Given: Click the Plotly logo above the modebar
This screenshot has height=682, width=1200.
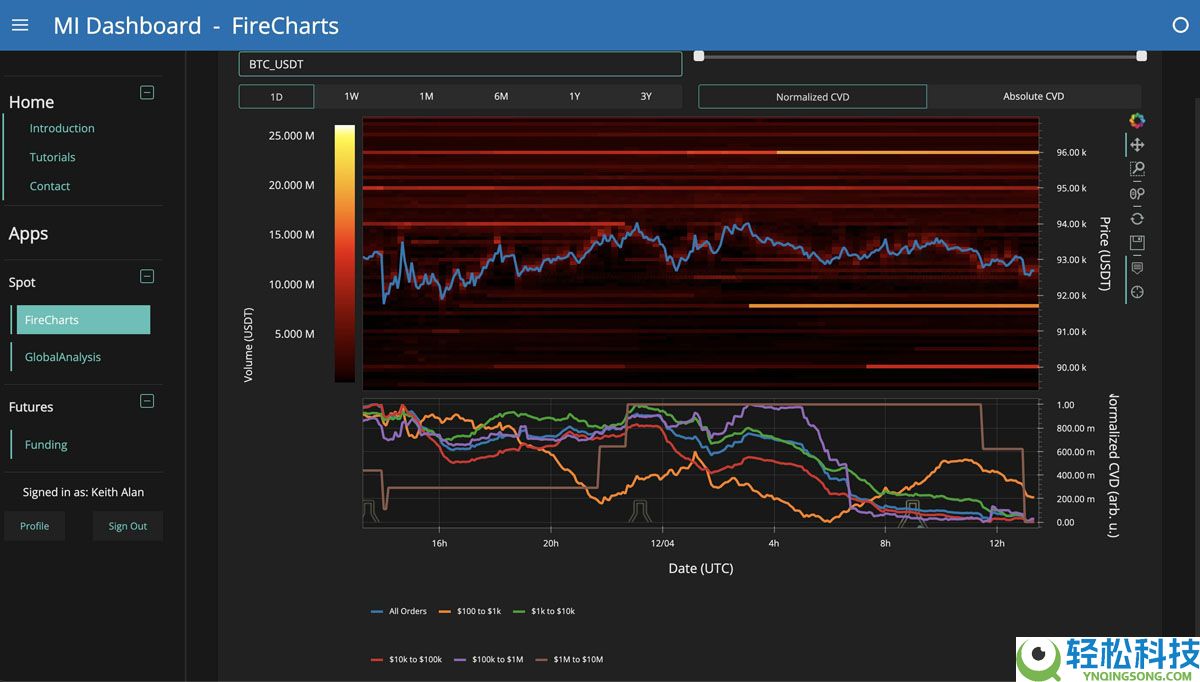Looking at the screenshot, I should 1137,120.
